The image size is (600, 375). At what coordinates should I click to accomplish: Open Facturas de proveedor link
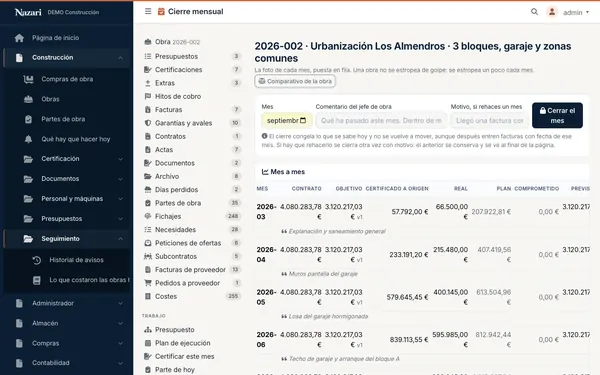190,270
